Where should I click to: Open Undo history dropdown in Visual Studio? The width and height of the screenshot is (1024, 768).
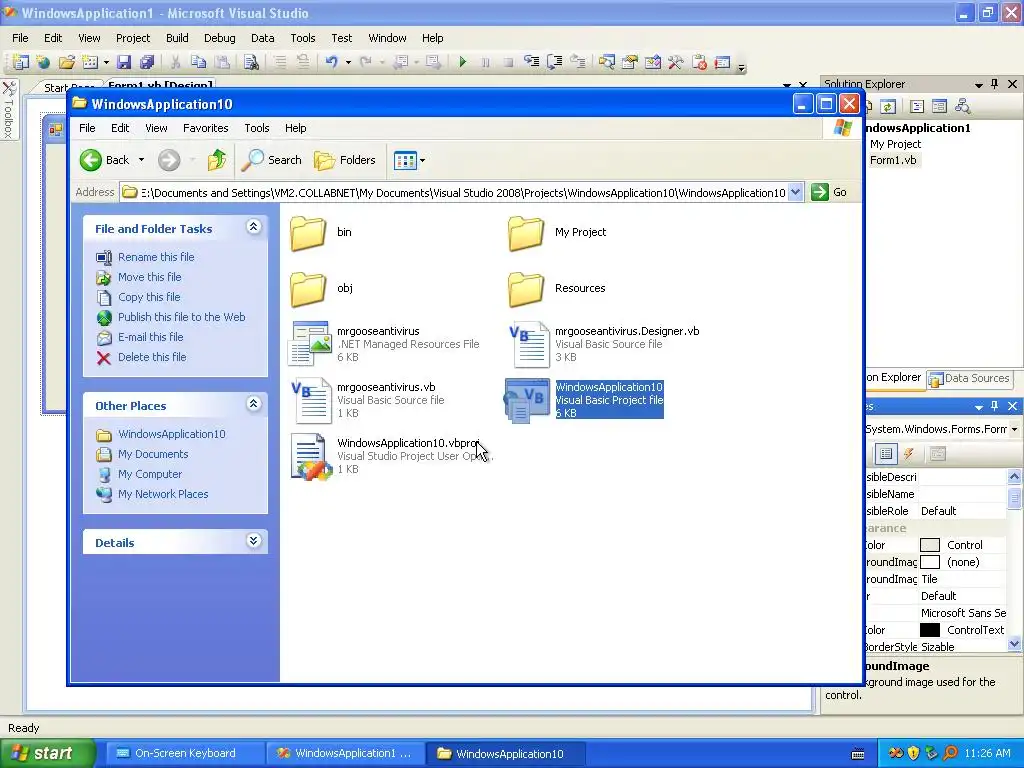348,62
